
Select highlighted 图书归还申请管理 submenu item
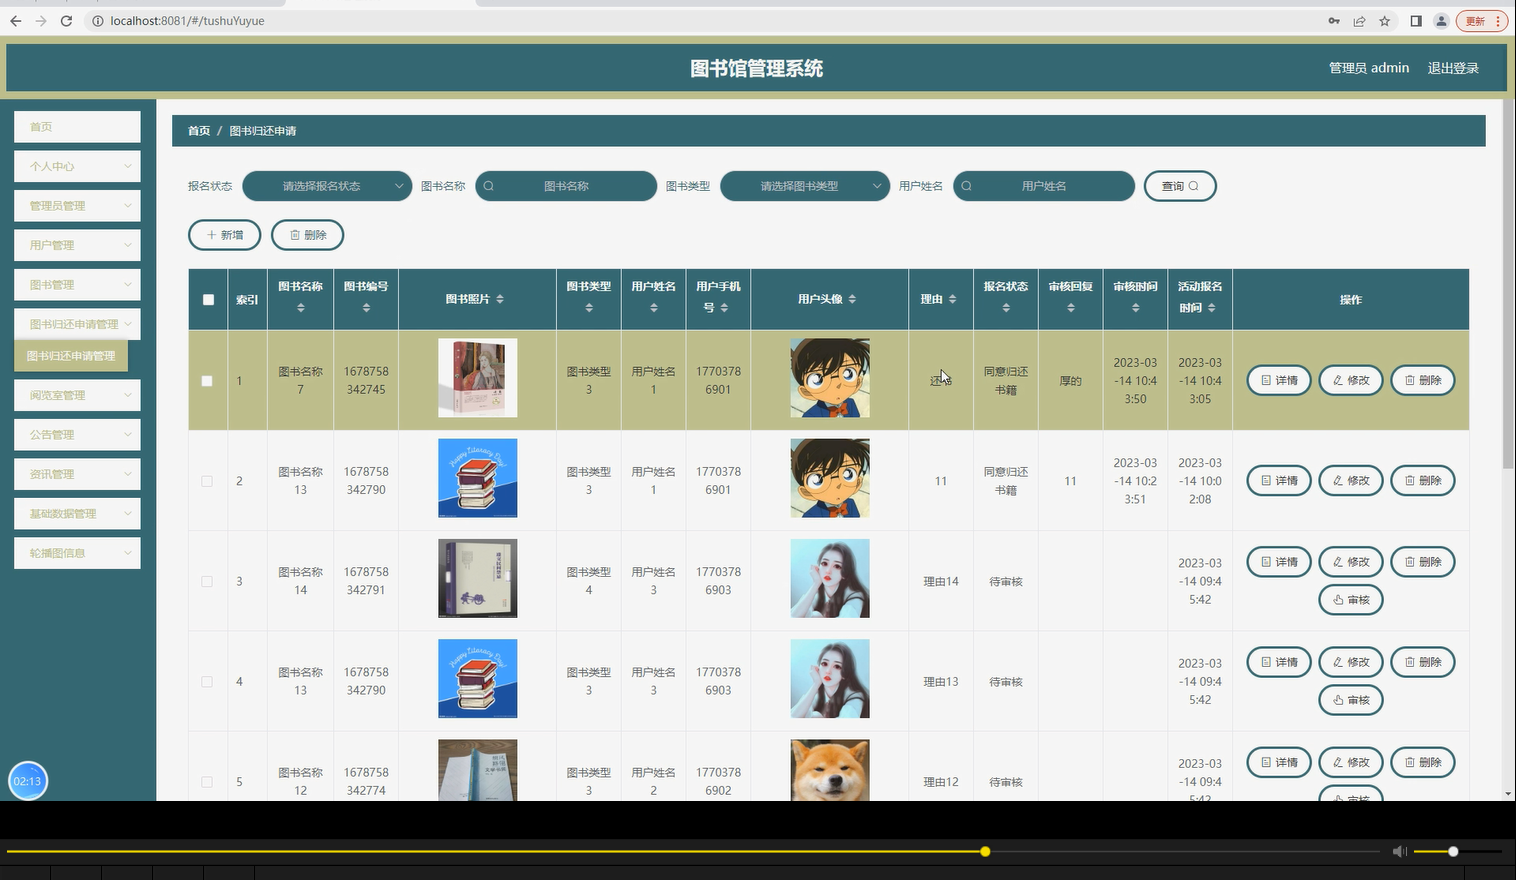(71, 356)
